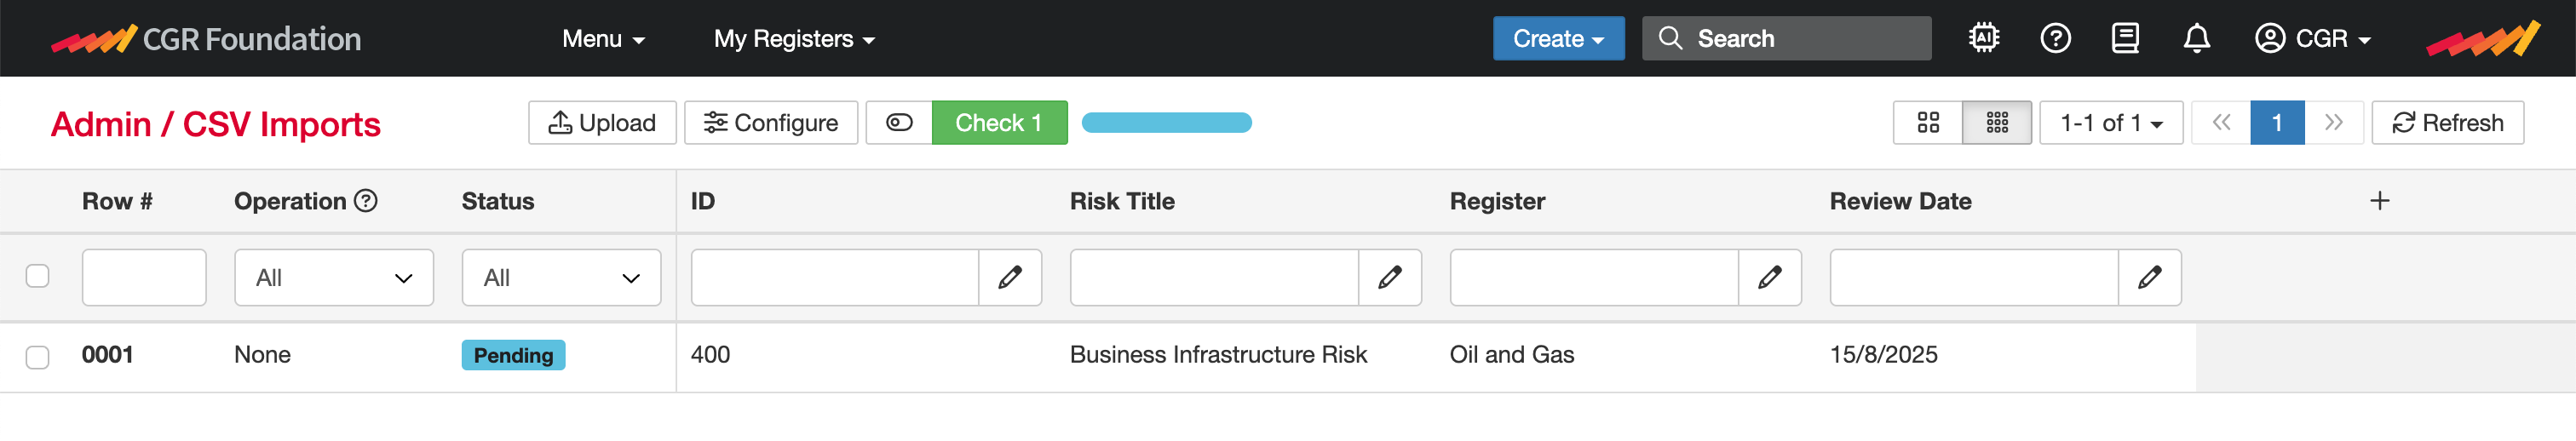Open the documentation book icon
The width and height of the screenshot is (2576, 441).
tap(2125, 38)
